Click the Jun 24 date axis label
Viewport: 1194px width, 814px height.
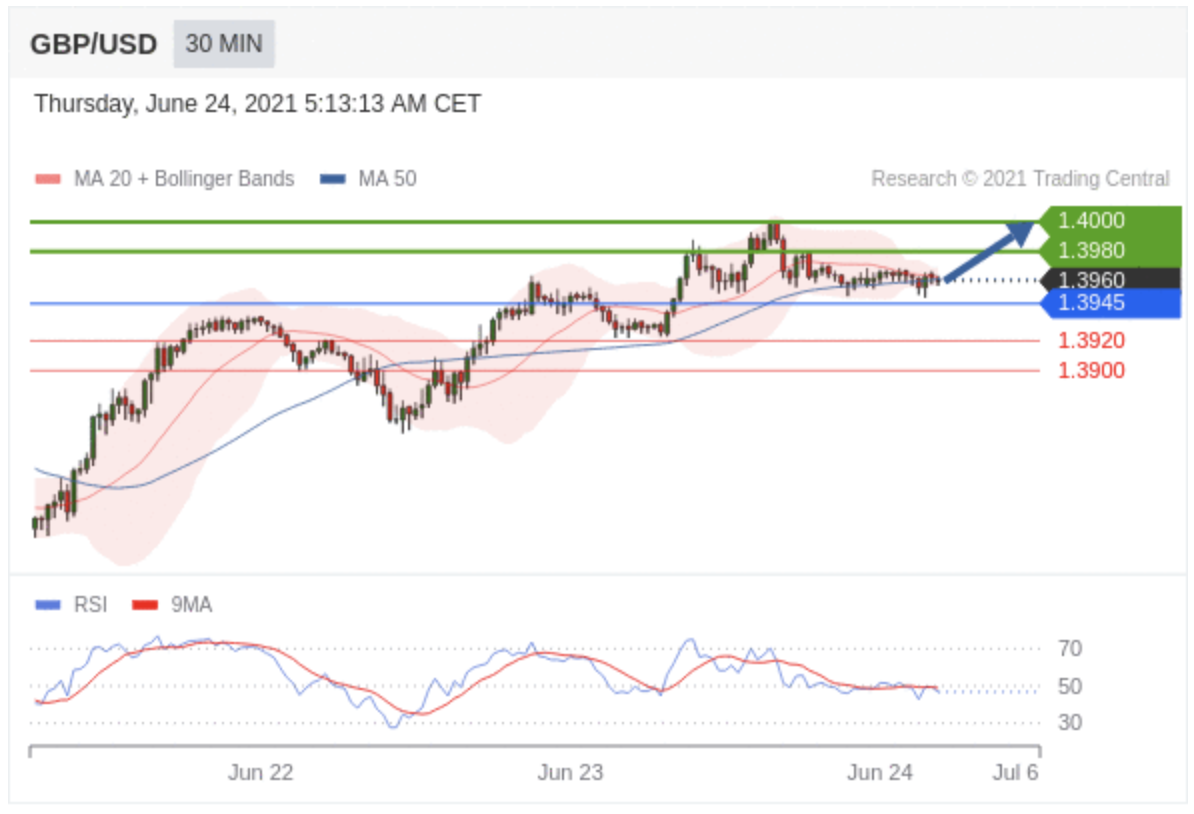(880, 773)
